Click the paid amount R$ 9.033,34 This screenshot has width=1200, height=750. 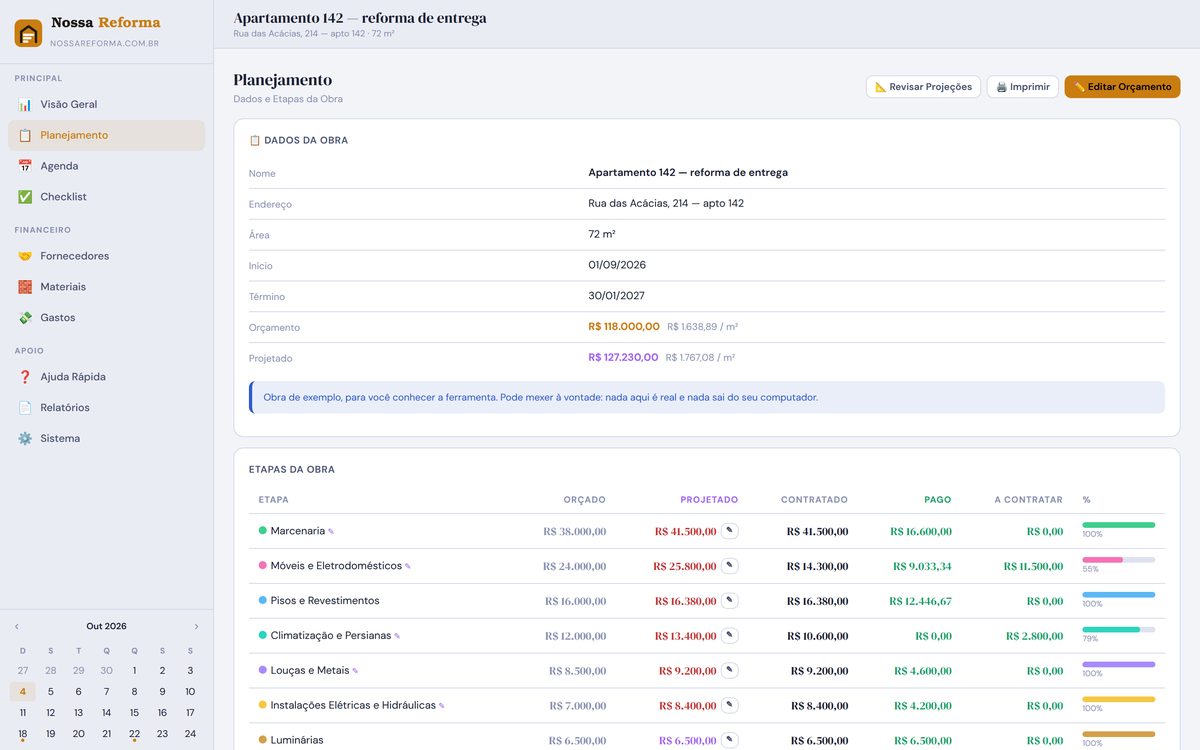point(922,567)
